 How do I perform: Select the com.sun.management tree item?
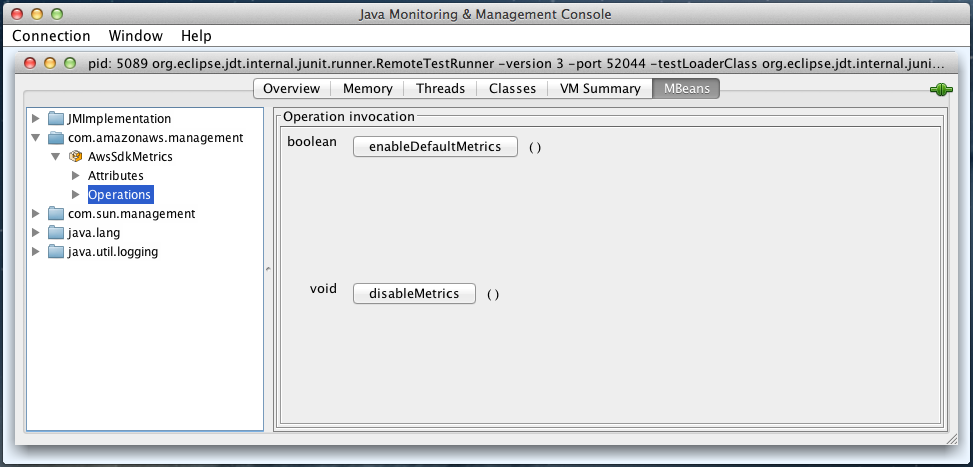[x=132, y=213]
